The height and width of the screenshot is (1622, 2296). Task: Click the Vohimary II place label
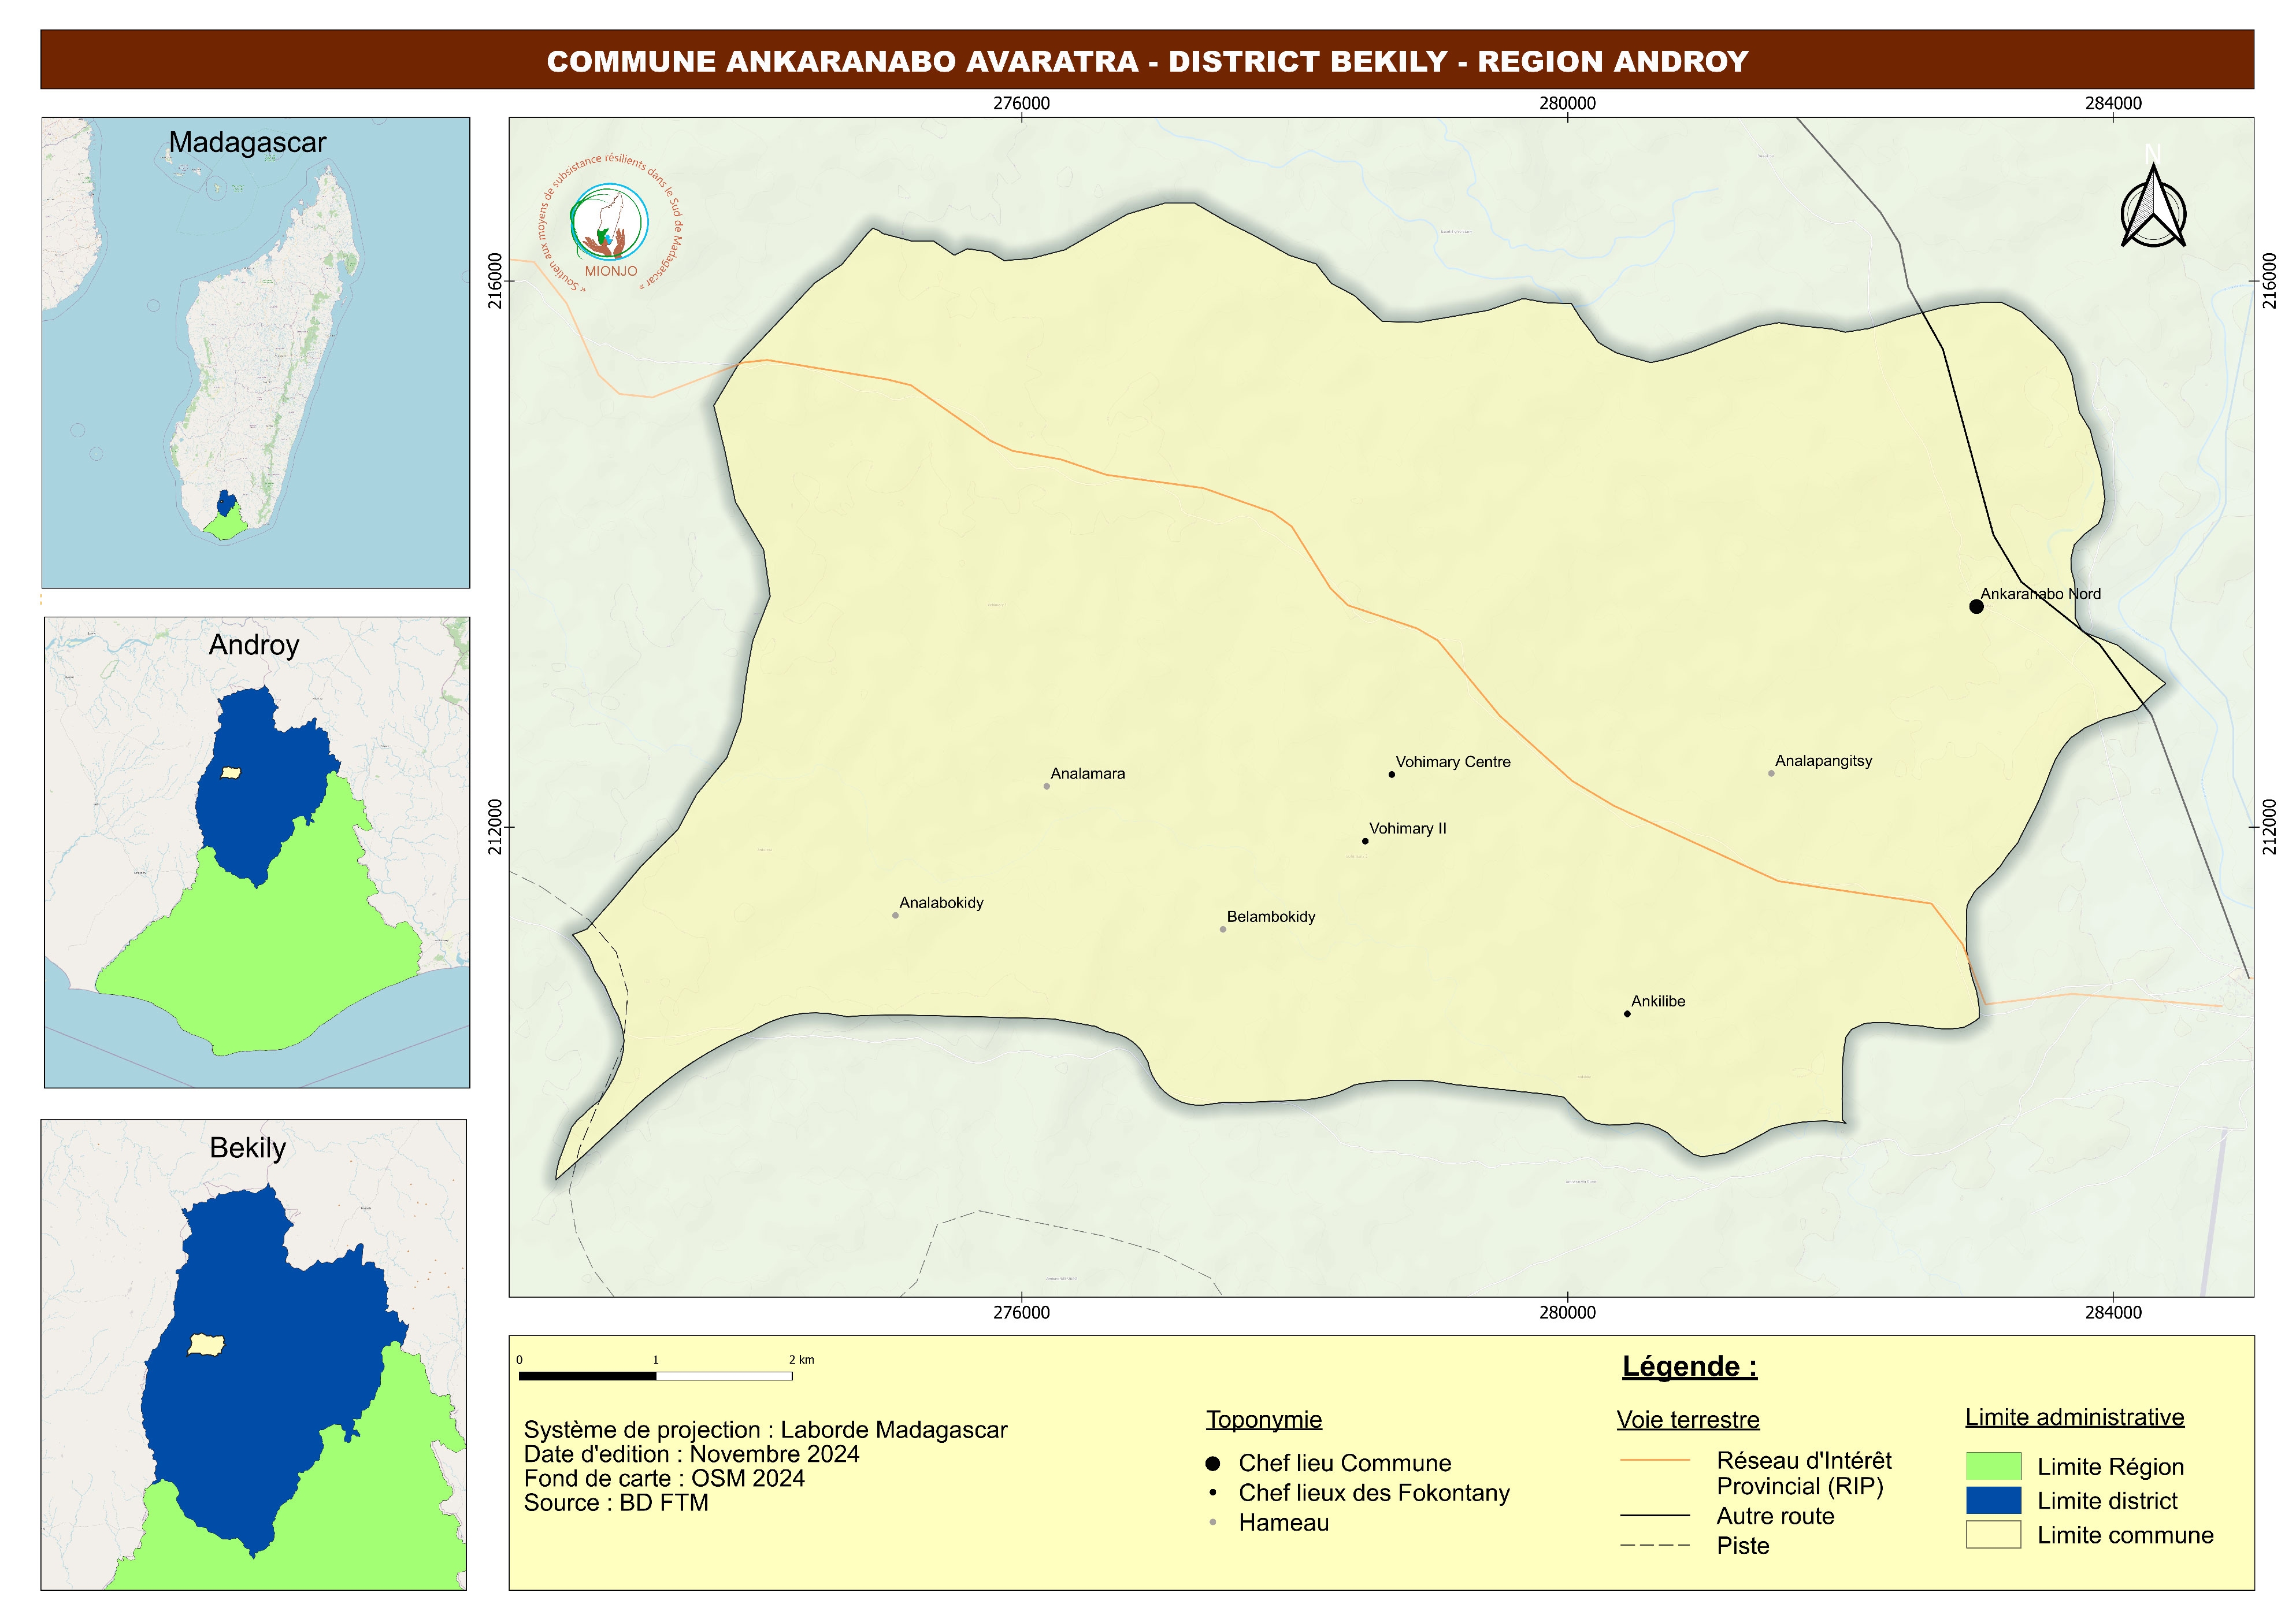click(1407, 828)
